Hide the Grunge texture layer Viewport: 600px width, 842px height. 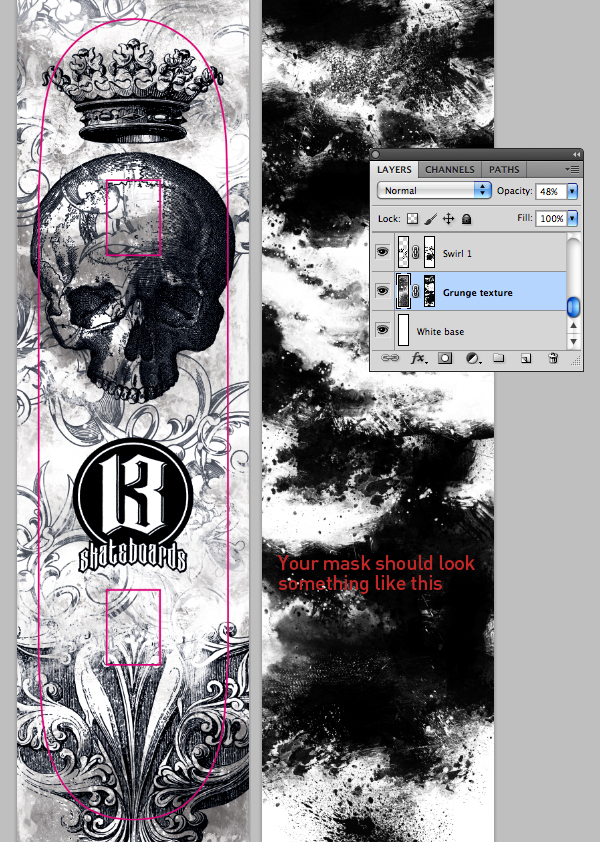(382, 291)
